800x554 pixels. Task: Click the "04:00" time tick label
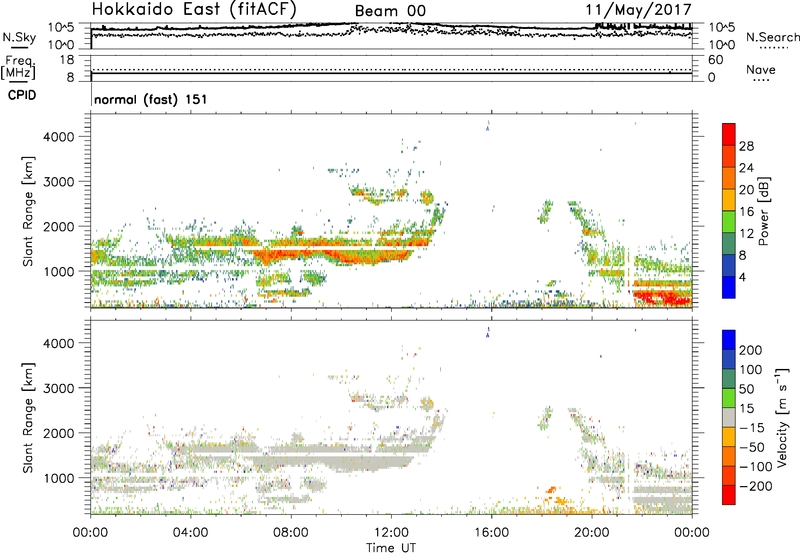[191, 533]
